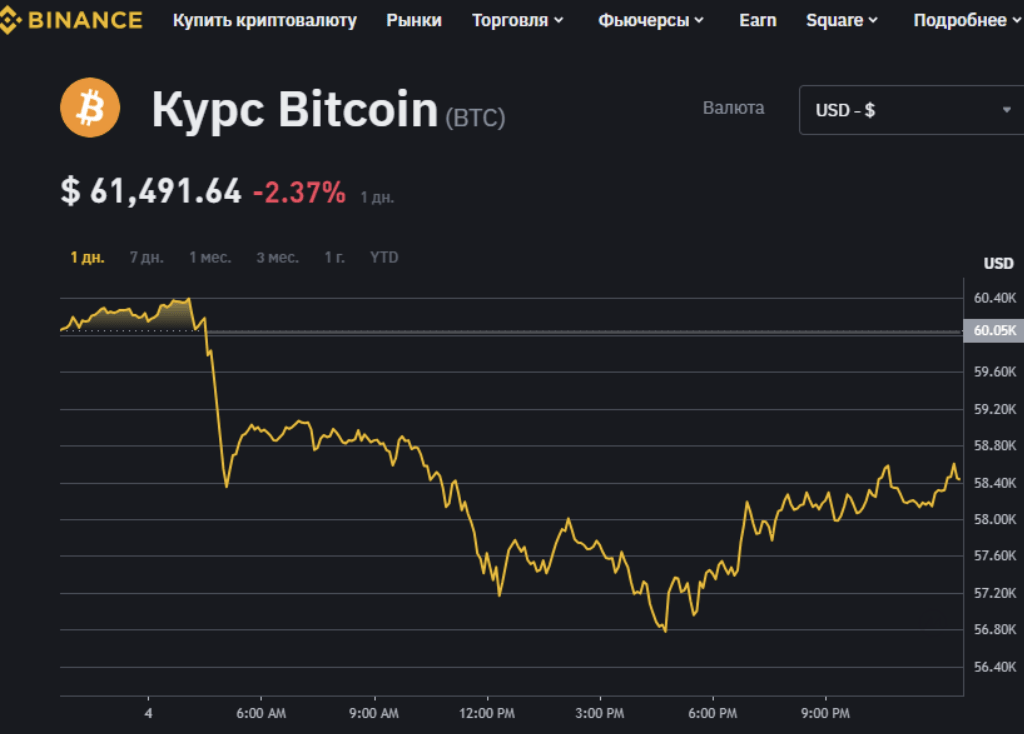Click the 58.80K axis label
Viewport: 1024px width, 734px height.
tap(995, 445)
